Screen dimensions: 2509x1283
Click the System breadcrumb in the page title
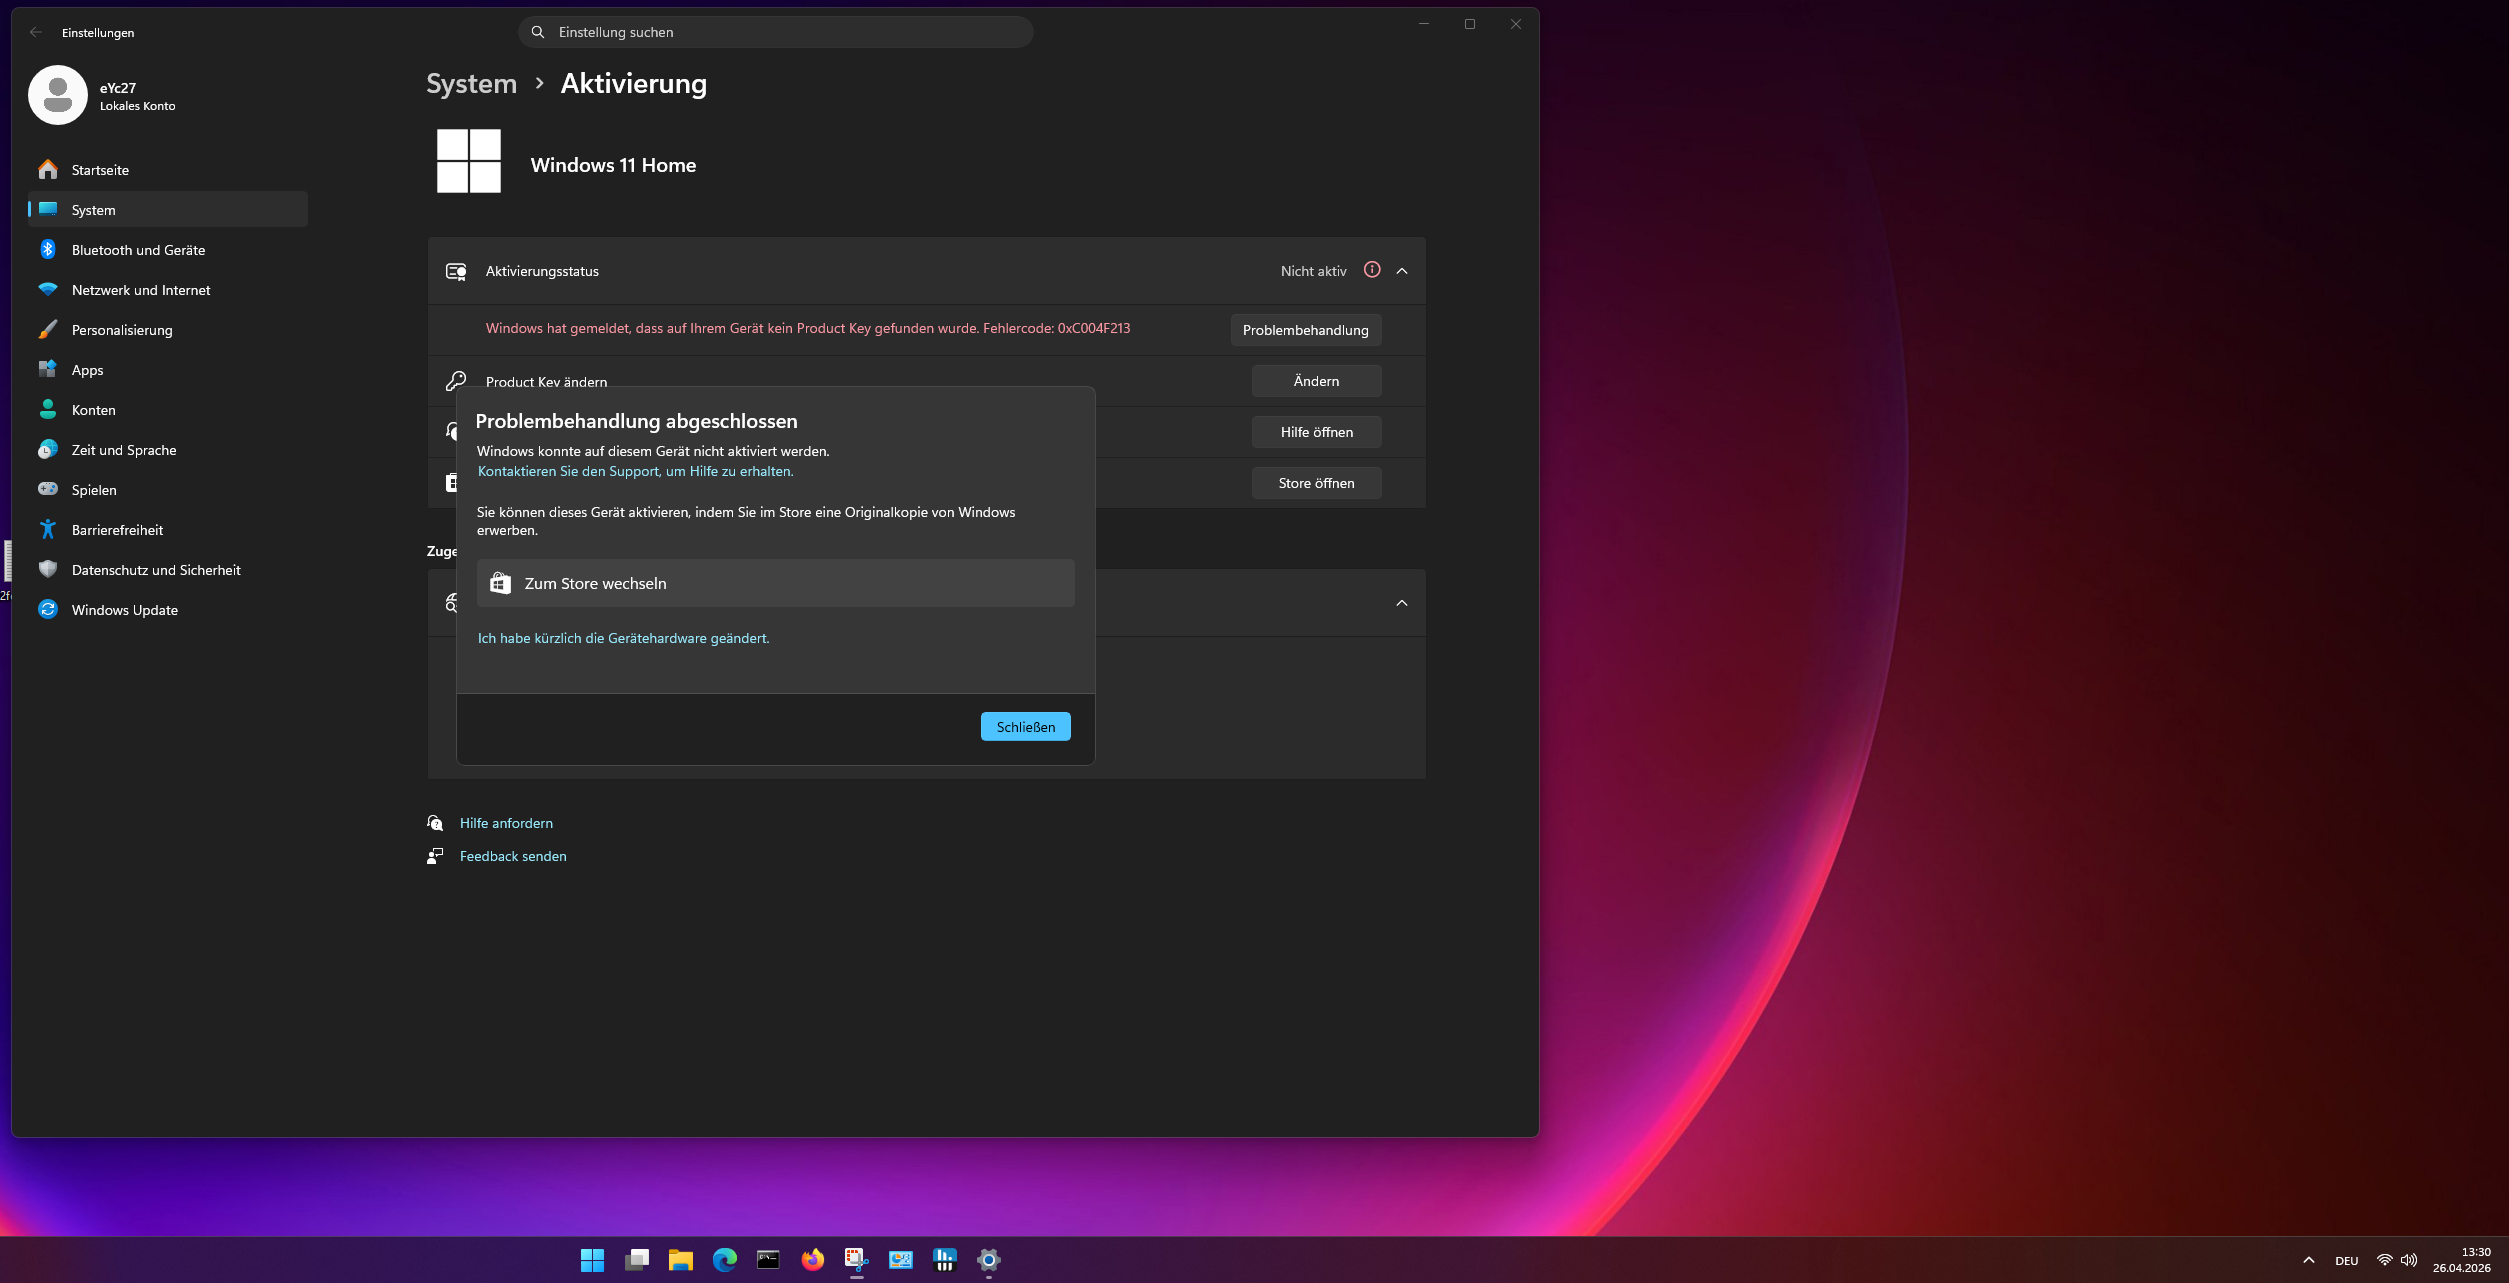pyautogui.click(x=472, y=84)
